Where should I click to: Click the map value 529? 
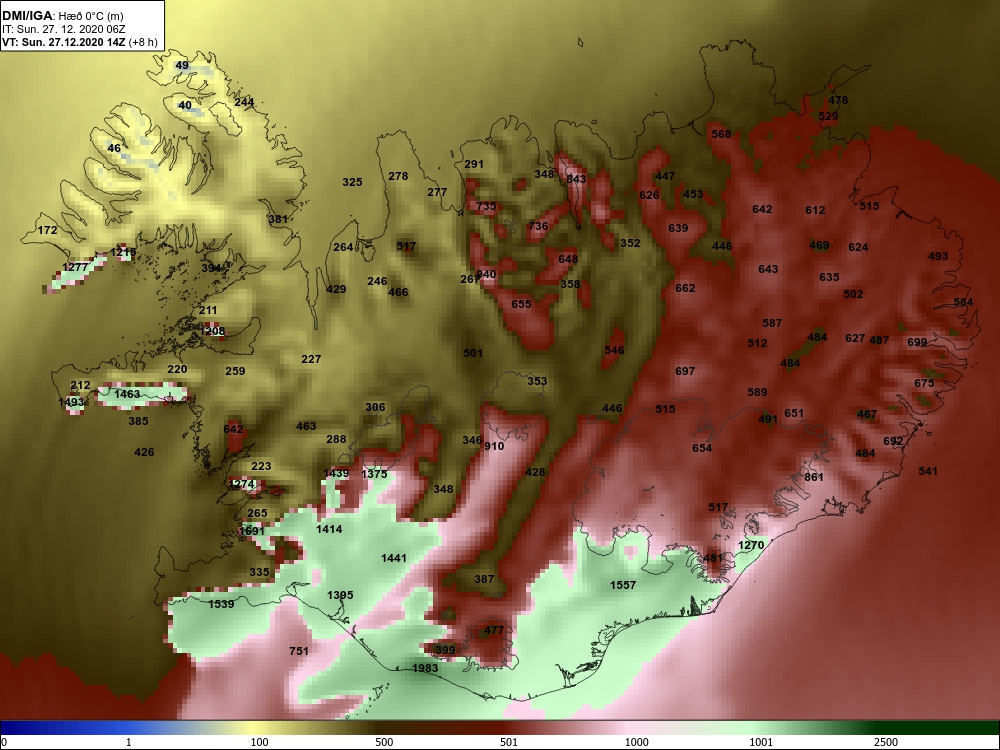tap(828, 116)
